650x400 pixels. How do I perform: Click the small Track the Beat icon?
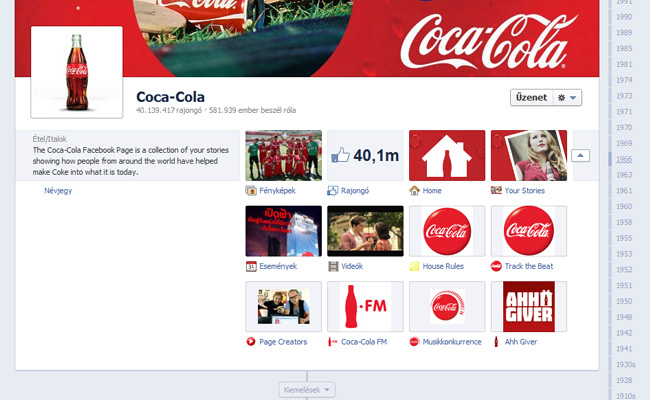click(496, 266)
